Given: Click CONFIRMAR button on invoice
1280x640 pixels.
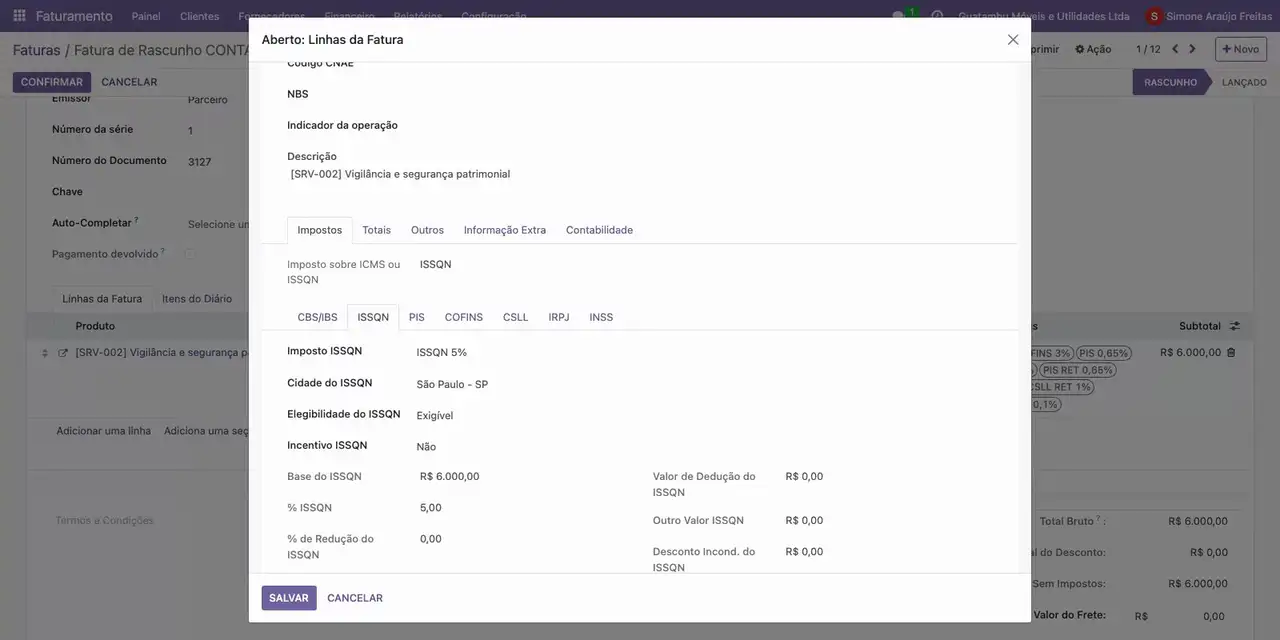Looking at the screenshot, I should pyautogui.click(x=52, y=82).
